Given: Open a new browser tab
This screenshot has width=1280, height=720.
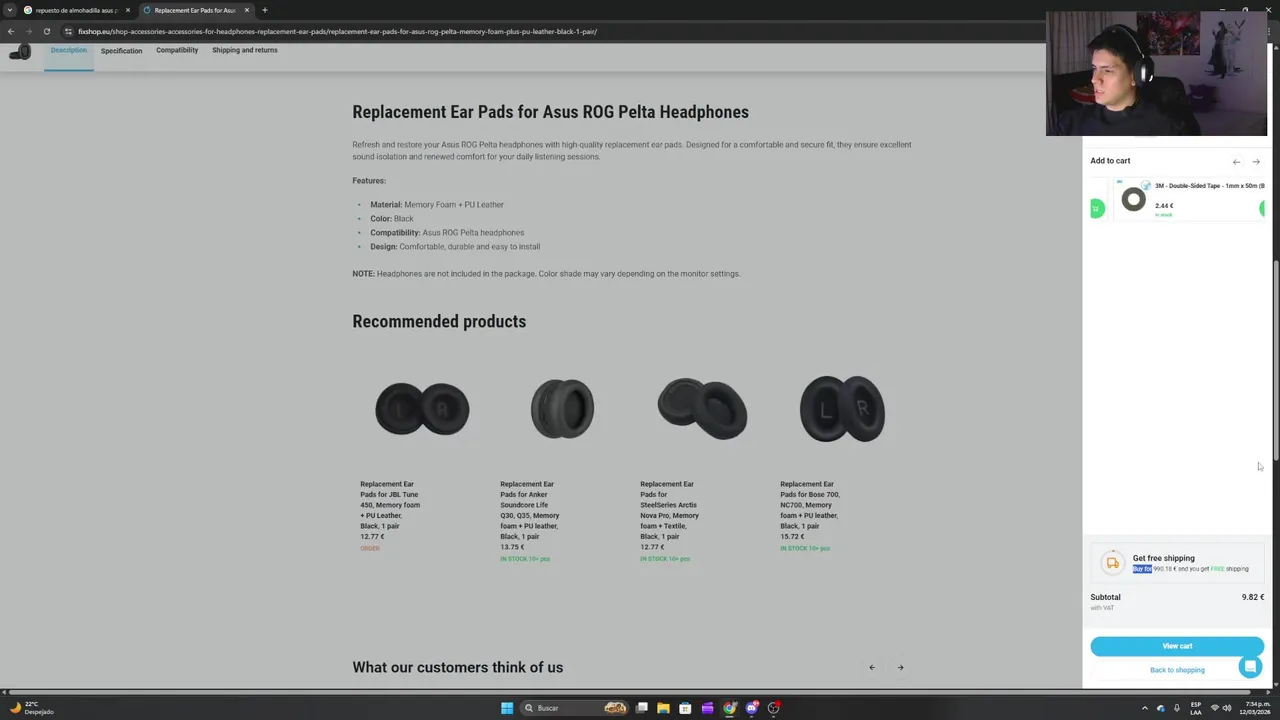Looking at the screenshot, I should (264, 10).
